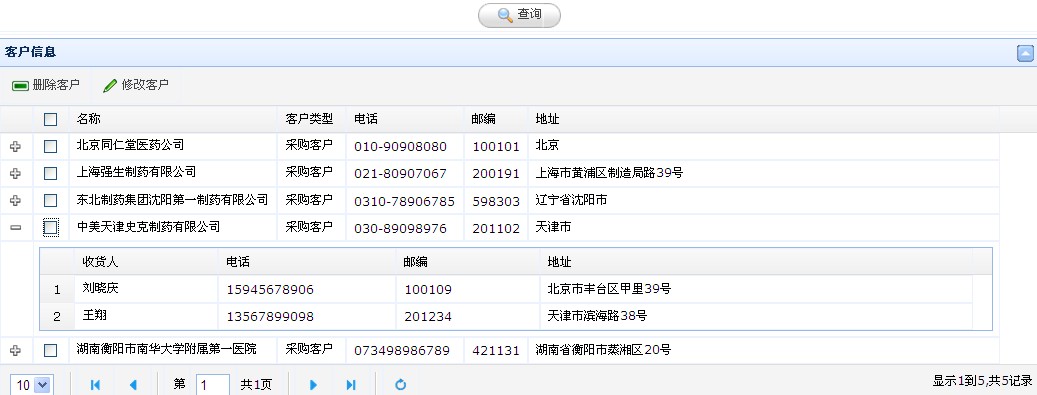Click the 查询 search button
1037x395 pixels.
click(x=519, y=15)
